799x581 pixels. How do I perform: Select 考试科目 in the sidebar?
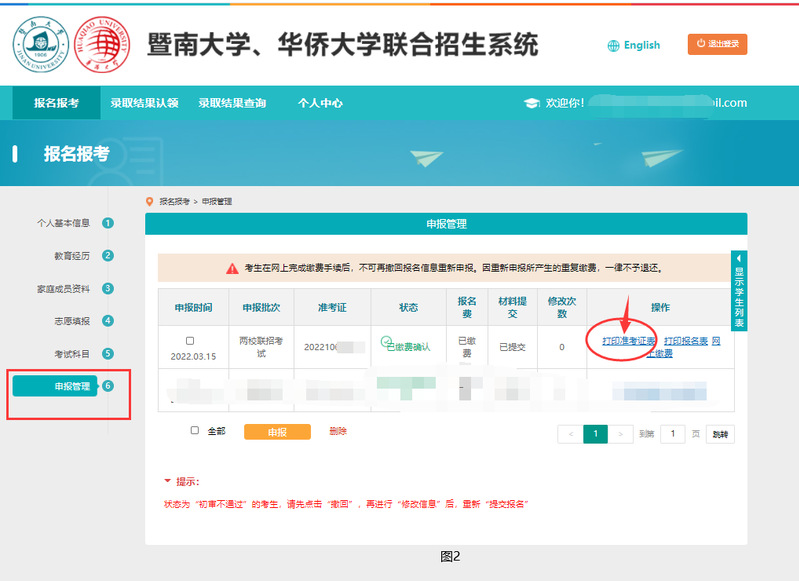(72, 354)
